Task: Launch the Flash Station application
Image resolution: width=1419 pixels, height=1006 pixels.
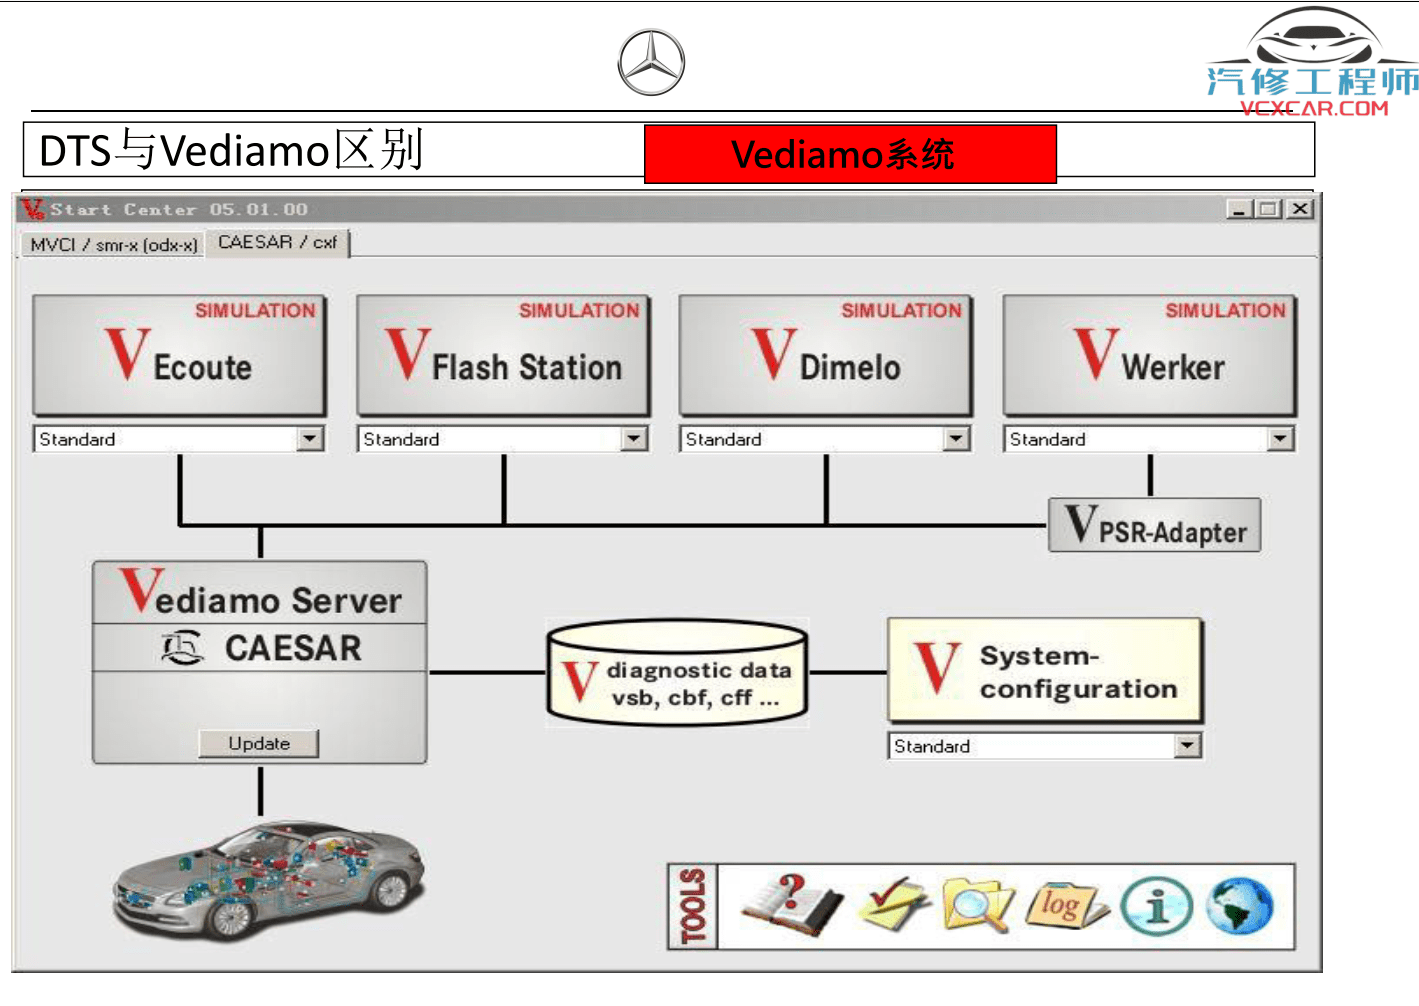Action: tap(503, 355)
